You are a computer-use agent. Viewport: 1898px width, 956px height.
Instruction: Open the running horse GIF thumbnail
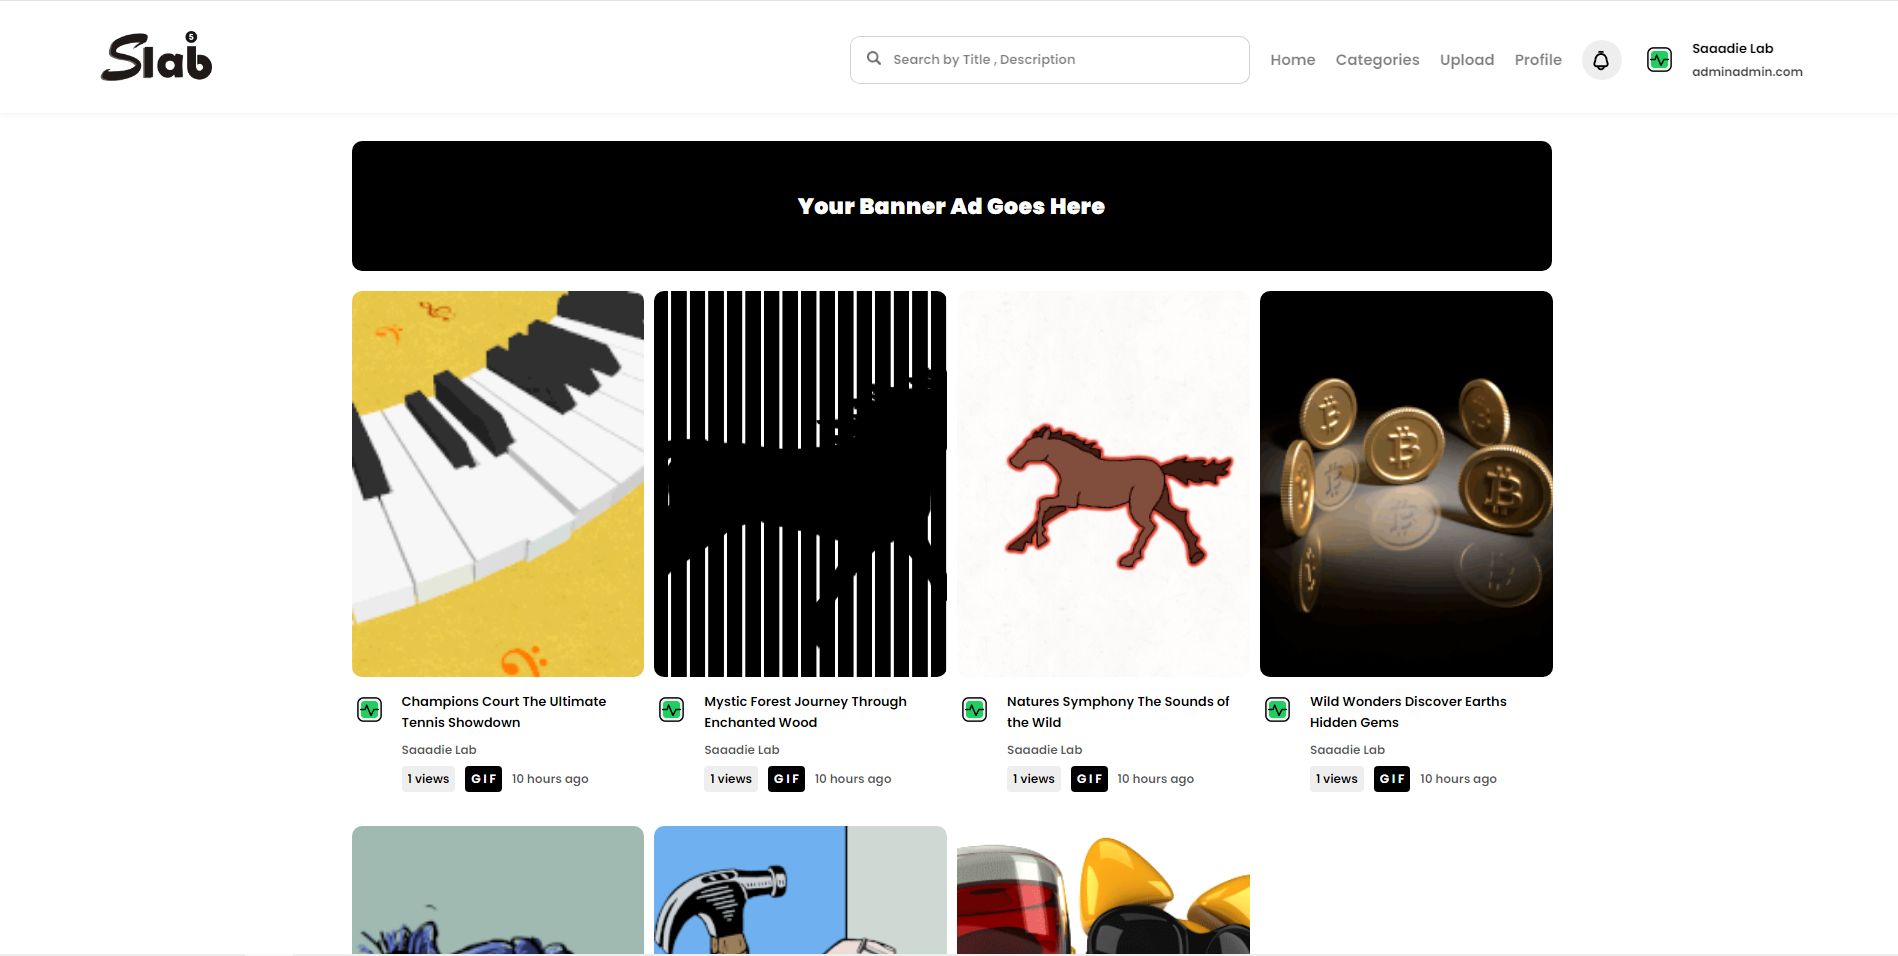tap(1103, 484)
